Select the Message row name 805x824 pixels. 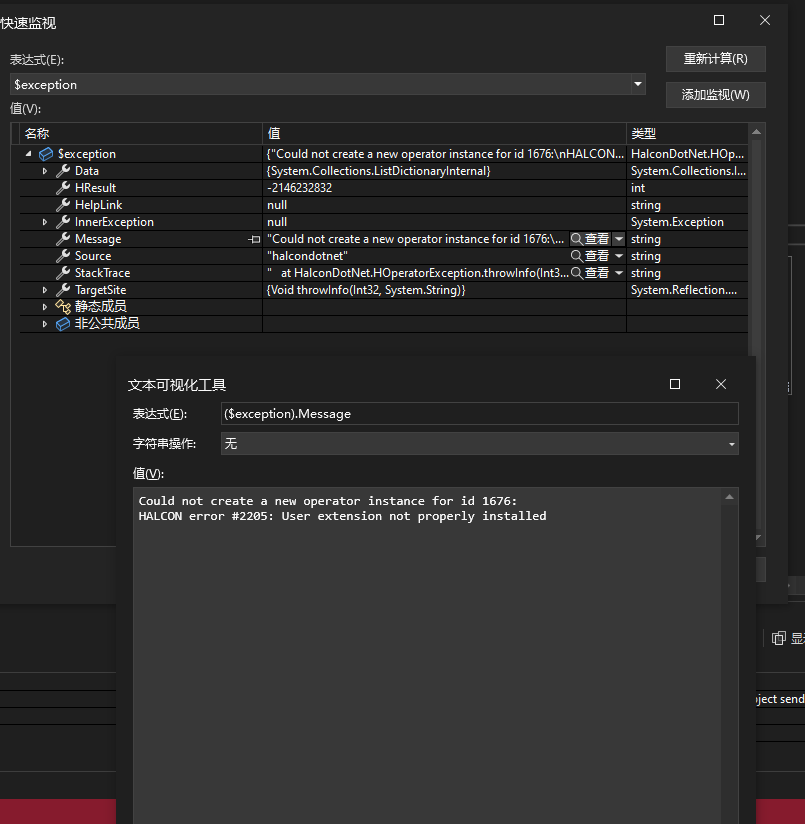pos(98,239)
